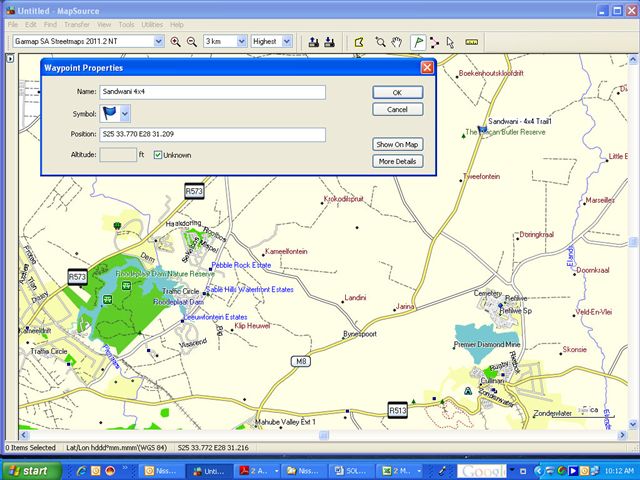The width and height of the screenshot is (640, 480).
Task: Click the More Details button
Action: click(398, 161)
